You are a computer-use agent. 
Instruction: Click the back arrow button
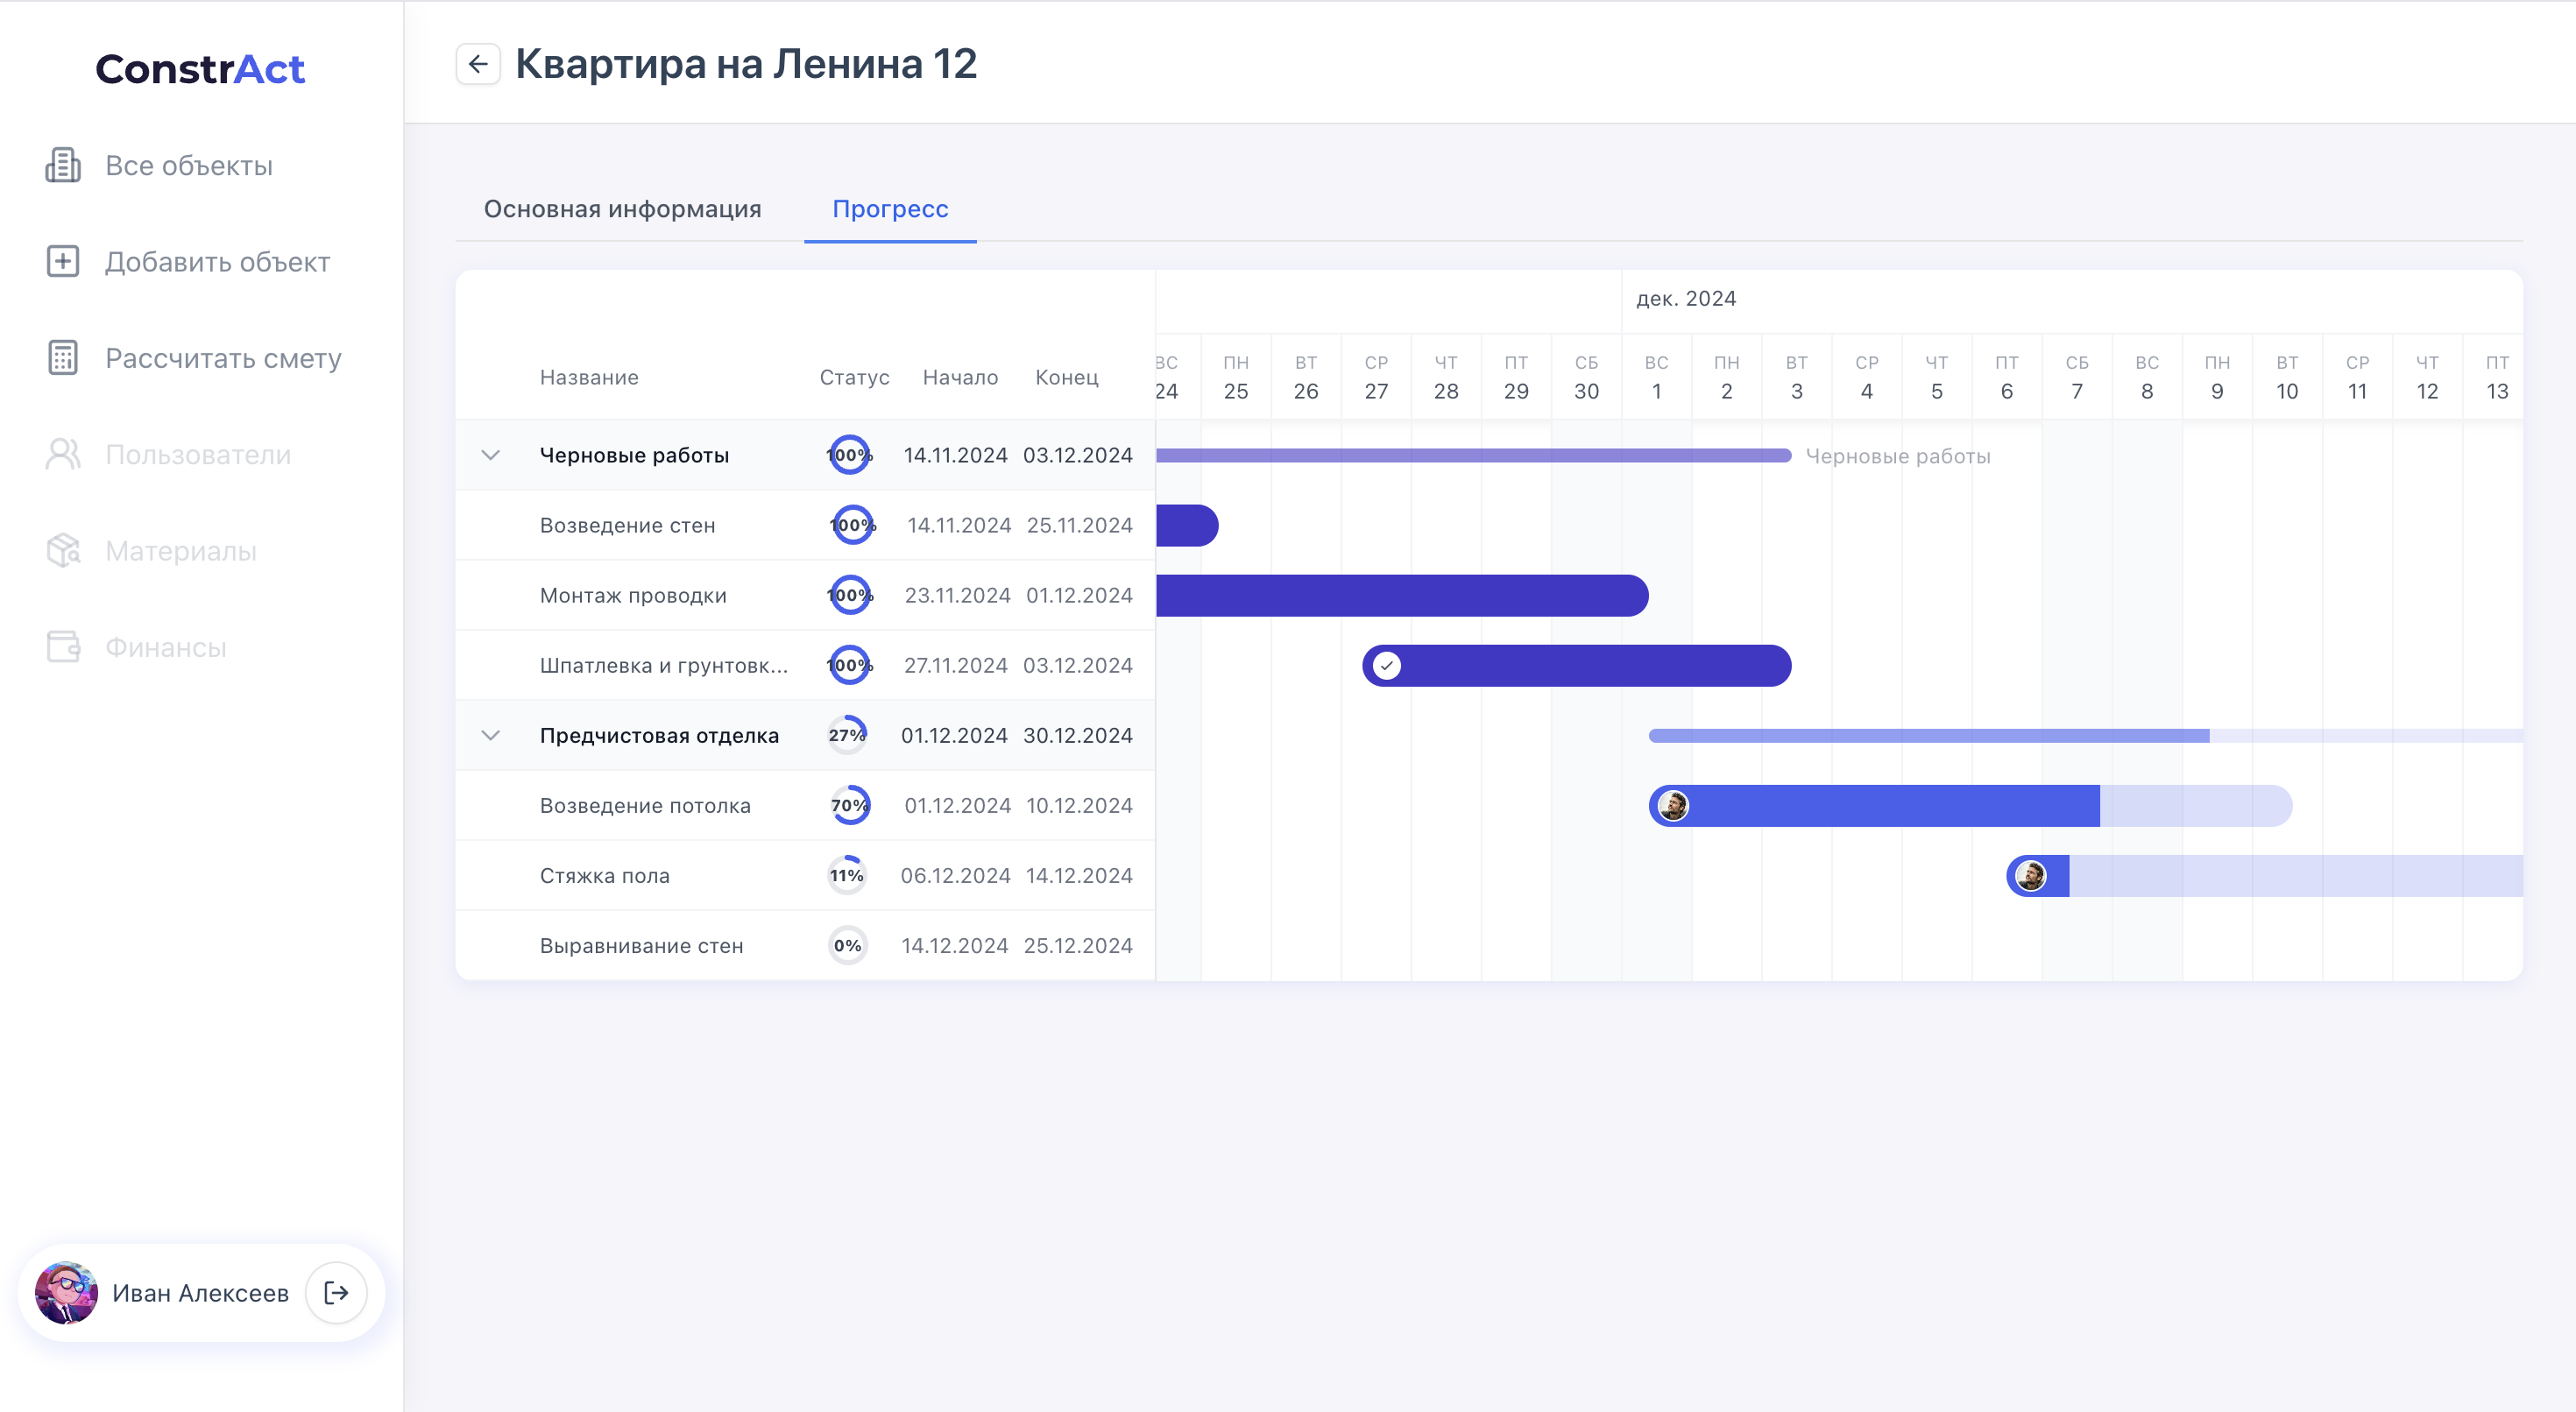[478, 64]
